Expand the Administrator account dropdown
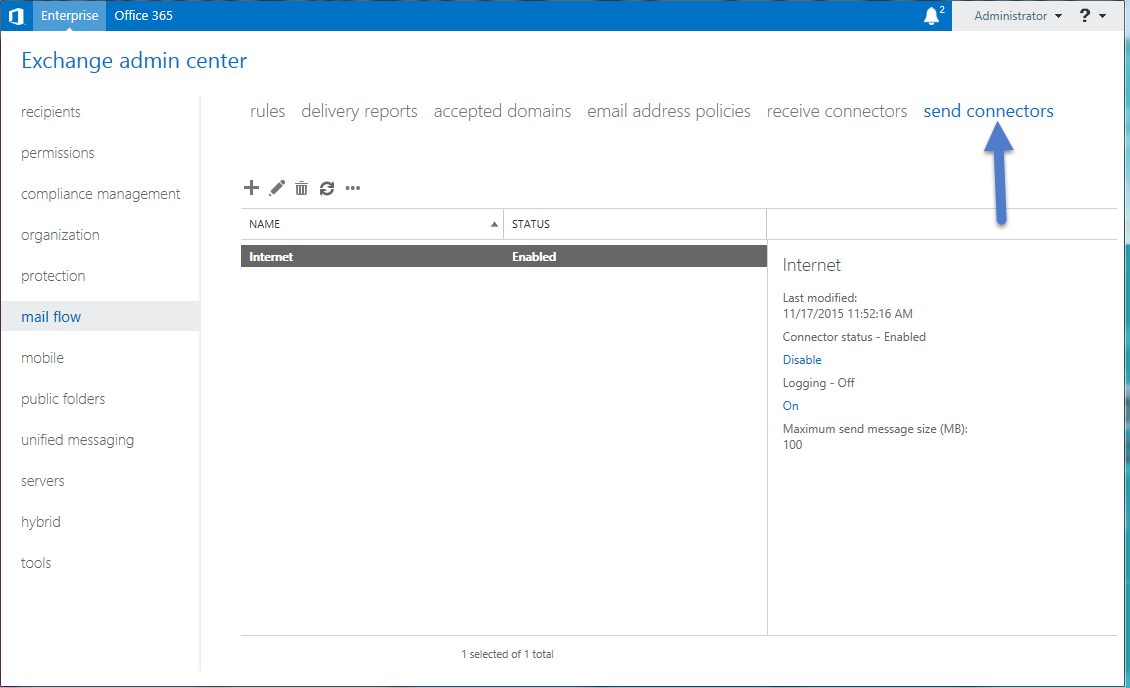 click(1014, 15)
